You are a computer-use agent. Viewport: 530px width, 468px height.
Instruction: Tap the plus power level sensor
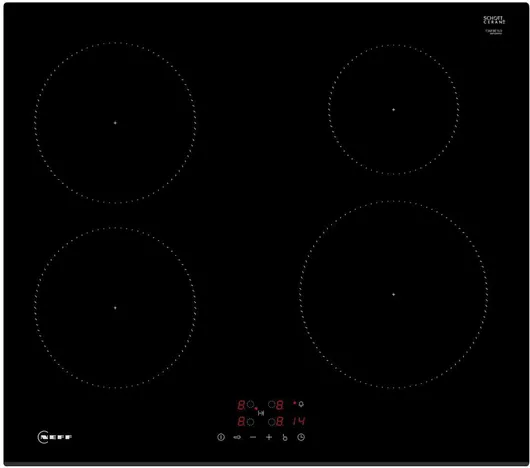click(269, 437)
